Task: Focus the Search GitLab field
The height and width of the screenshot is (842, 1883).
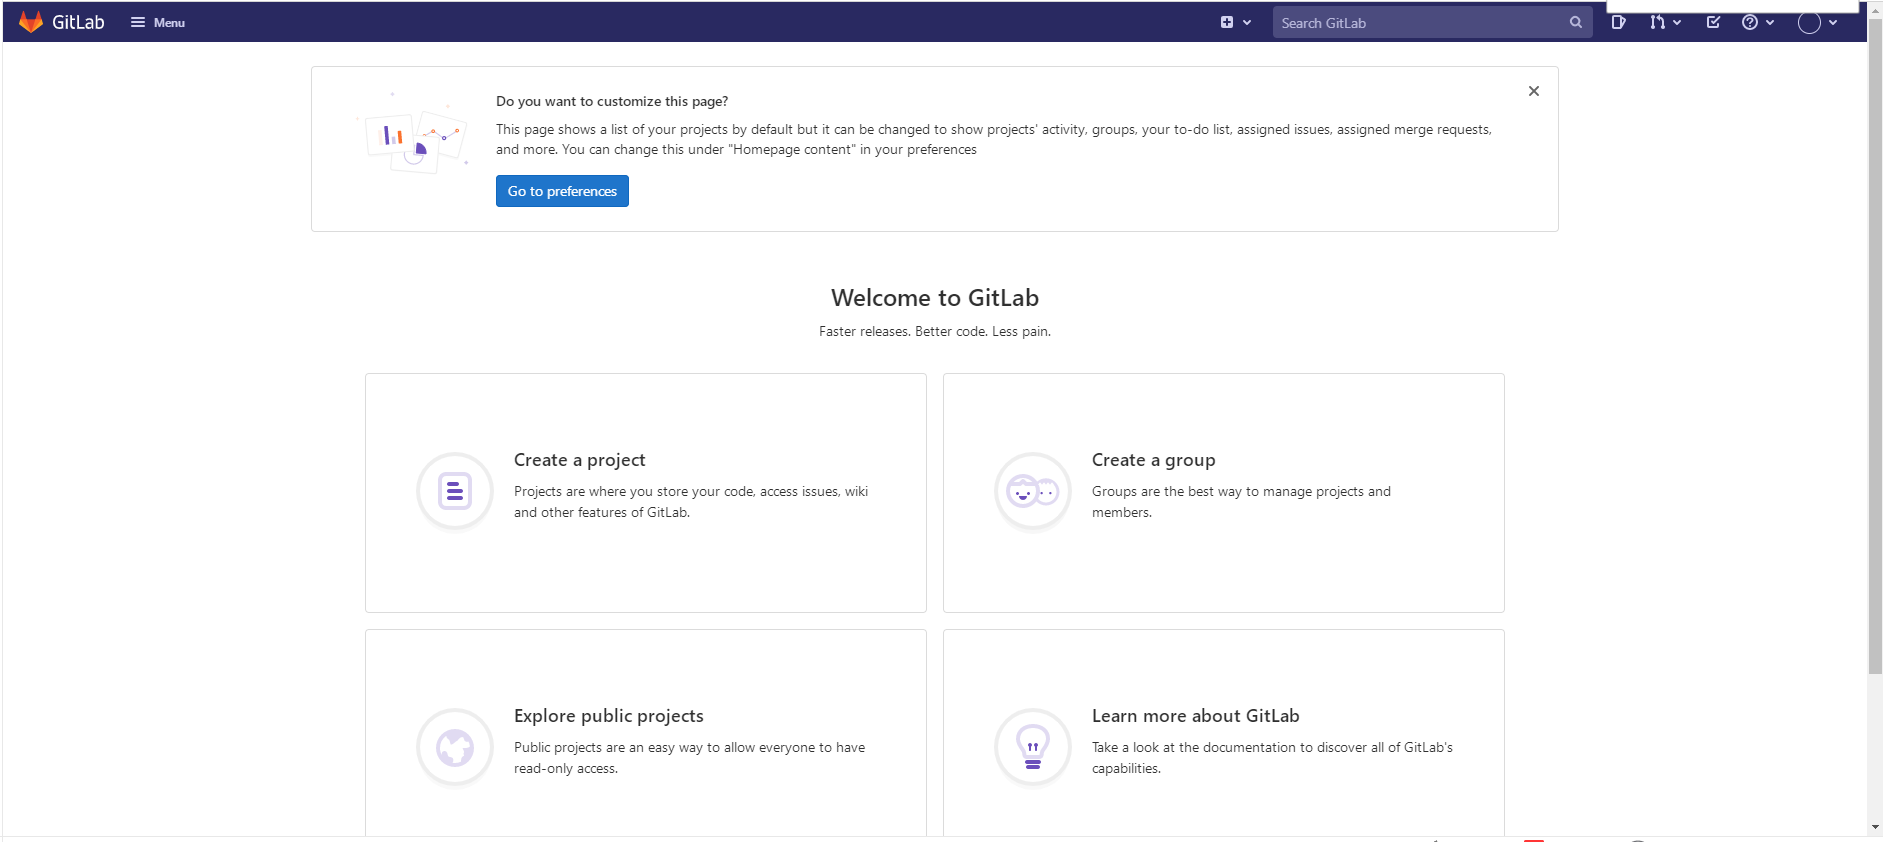Action: tap(1432, 22)
